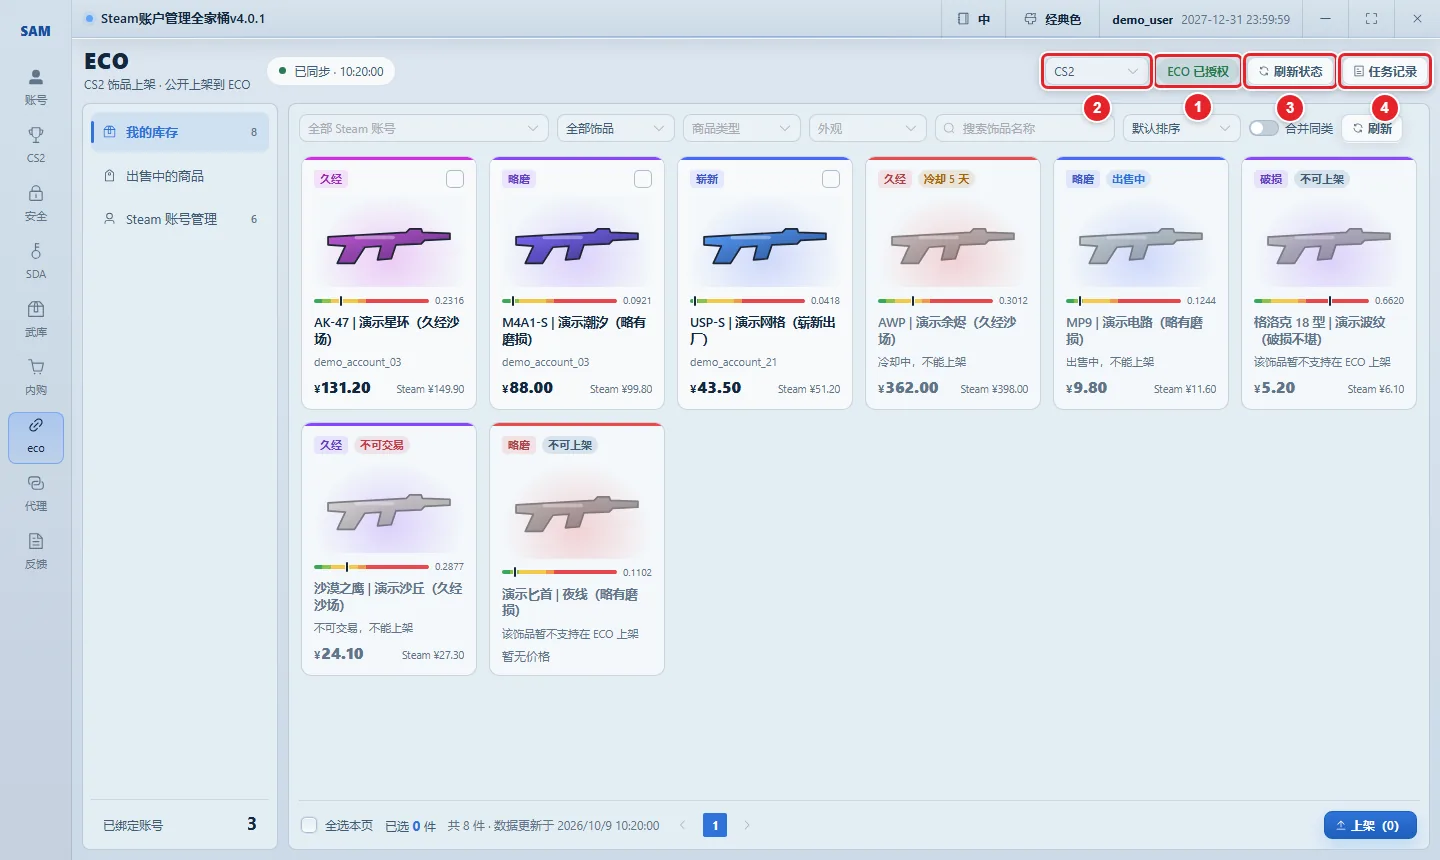This screenshot has height=860, width=1440.
Task: Tick the USP-S 演示网格 card checkbox
Action: [831, 179]
